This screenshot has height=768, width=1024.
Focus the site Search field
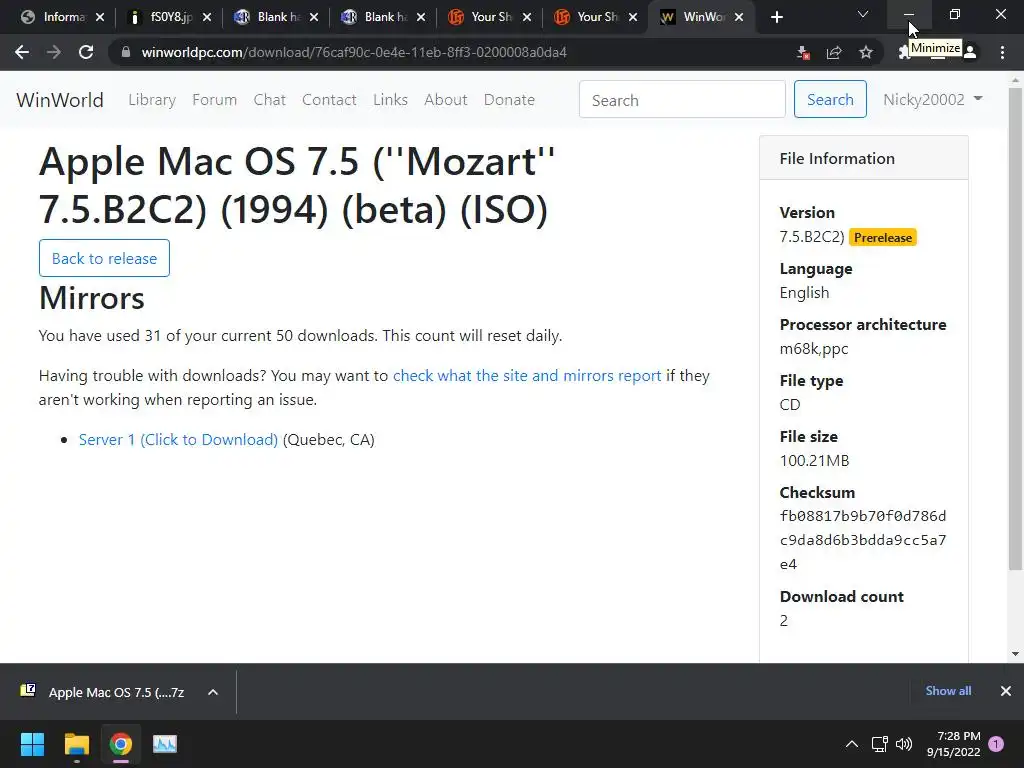(x=682, y=99)
